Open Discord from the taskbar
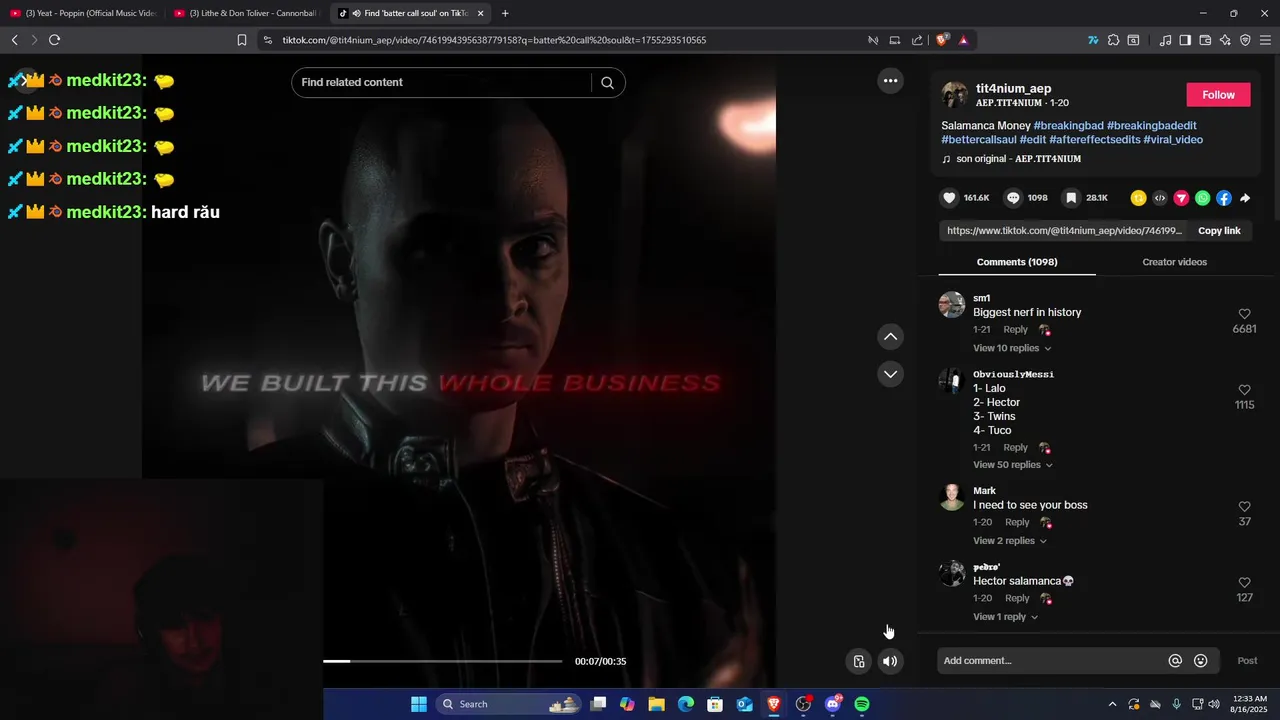1280x720 pixels. coord(833,704)
